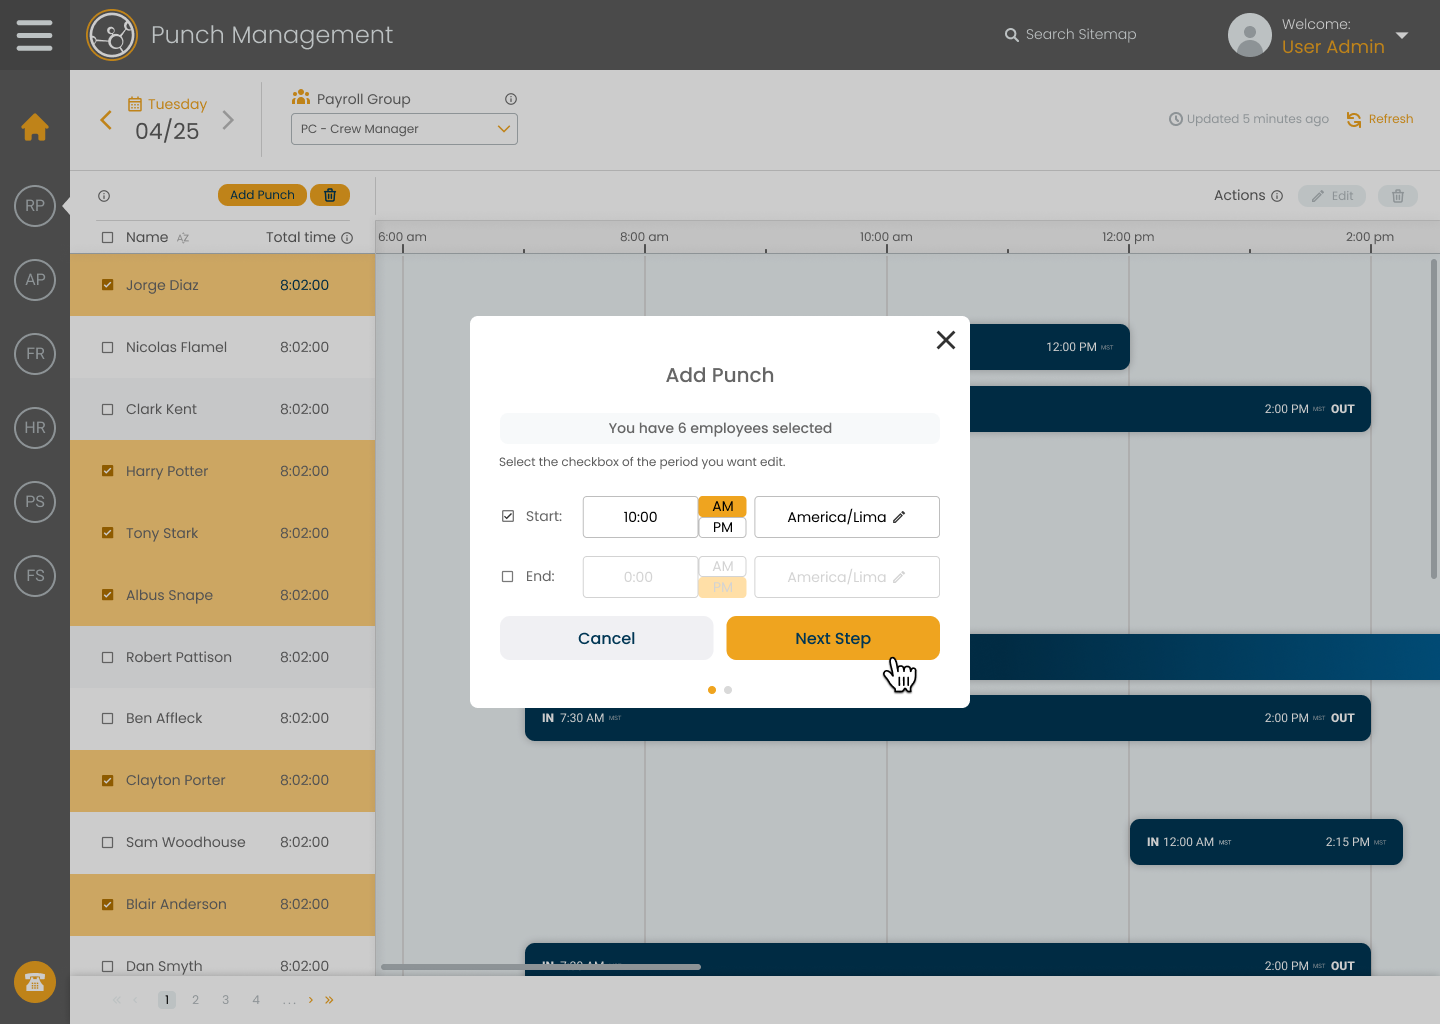1440x1024 pixels.
Task: Click the Refresh icon in the header
Action: 1355,119
